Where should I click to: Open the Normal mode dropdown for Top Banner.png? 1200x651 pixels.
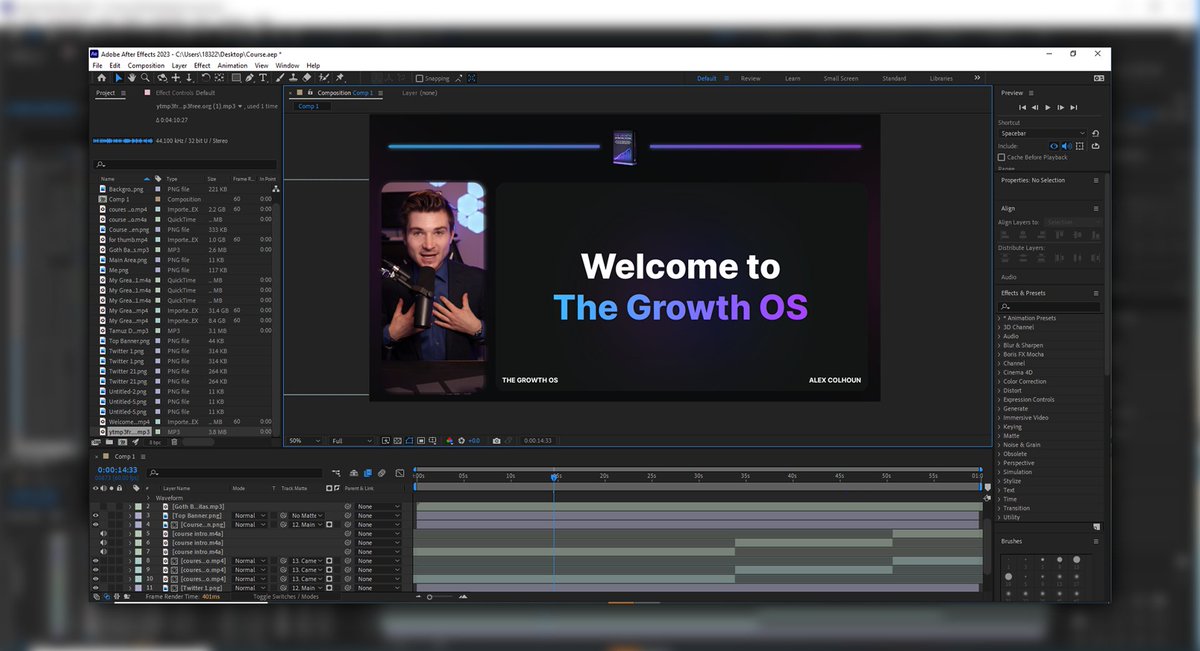pyautogui.click(x=249, y=516)
